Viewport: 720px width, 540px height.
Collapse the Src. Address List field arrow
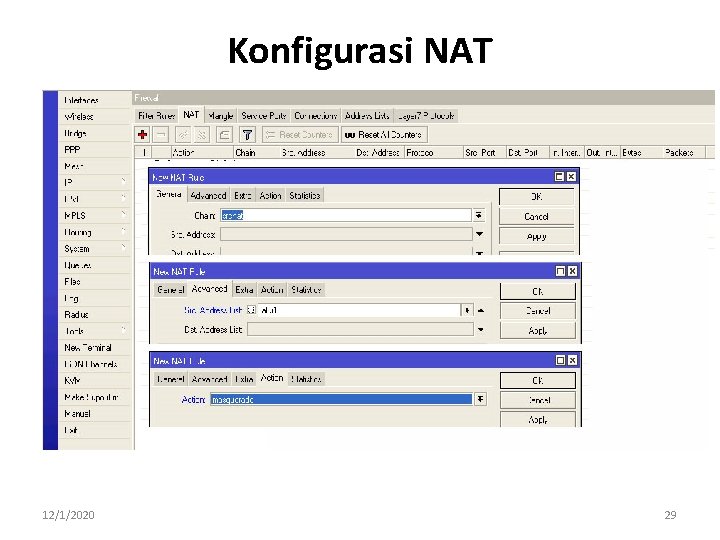pyautogui.click(x=481, y=310)
